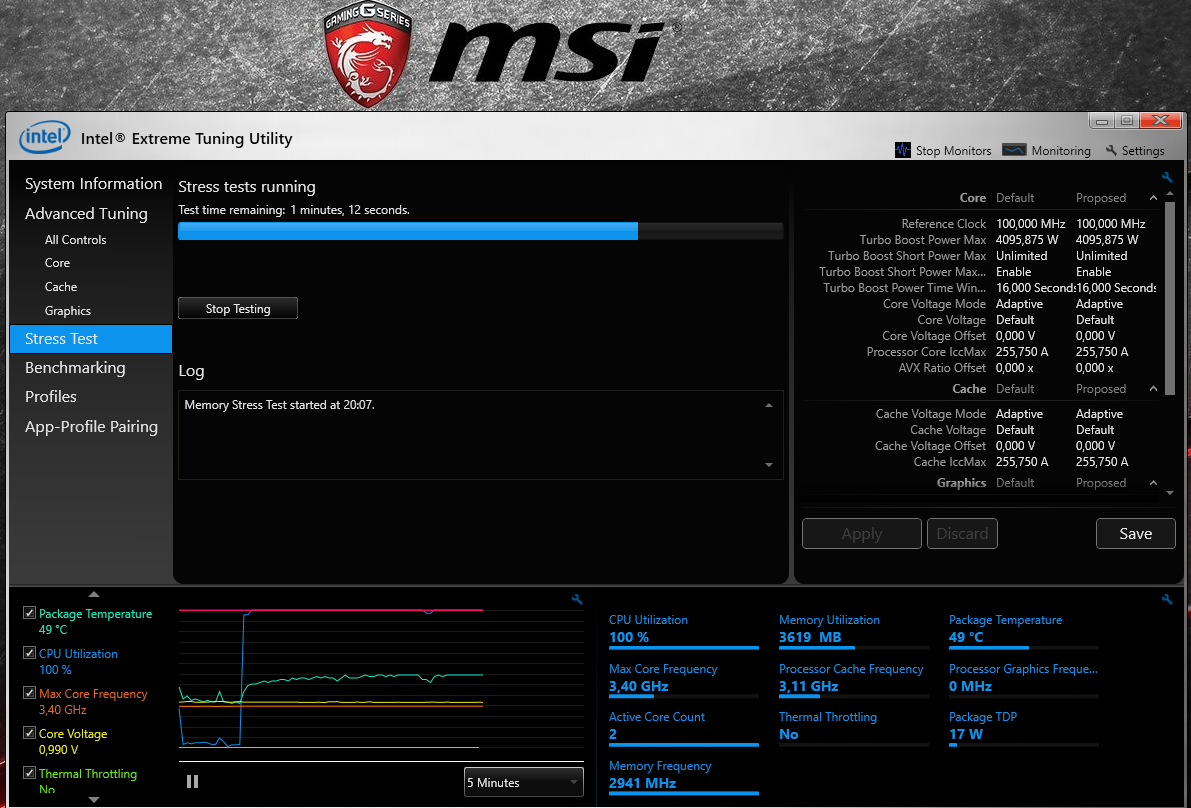Open System Information in the sidebar
Viewport: 1191px width, 808px height.
[93, 184]
